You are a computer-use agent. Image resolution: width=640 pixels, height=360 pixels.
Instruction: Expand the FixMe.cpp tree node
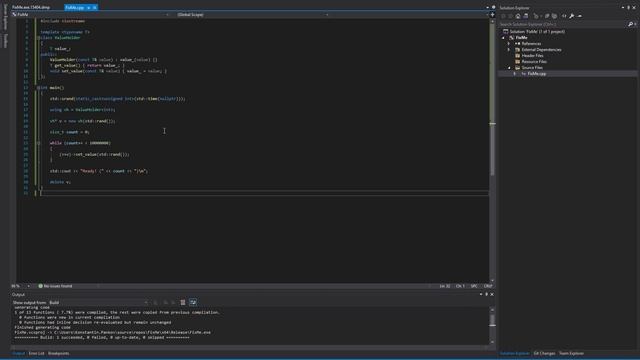pos(515,74)
